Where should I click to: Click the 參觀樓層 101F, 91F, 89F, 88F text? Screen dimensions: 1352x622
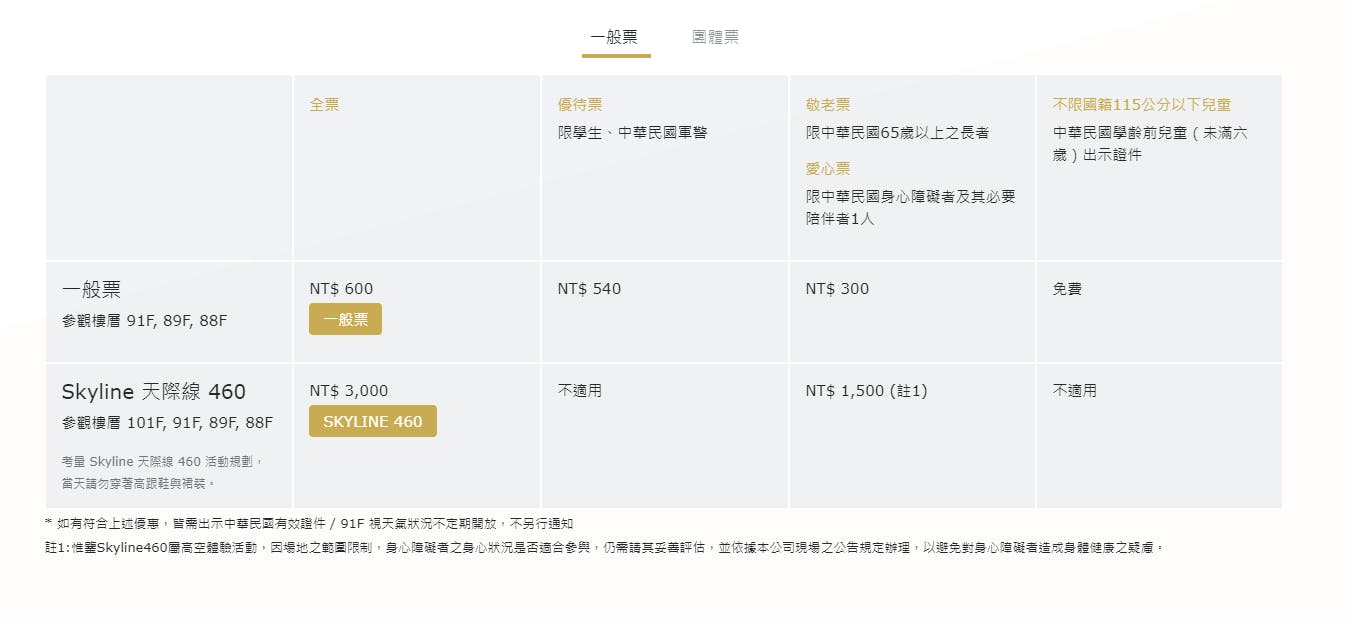(167, 423)
